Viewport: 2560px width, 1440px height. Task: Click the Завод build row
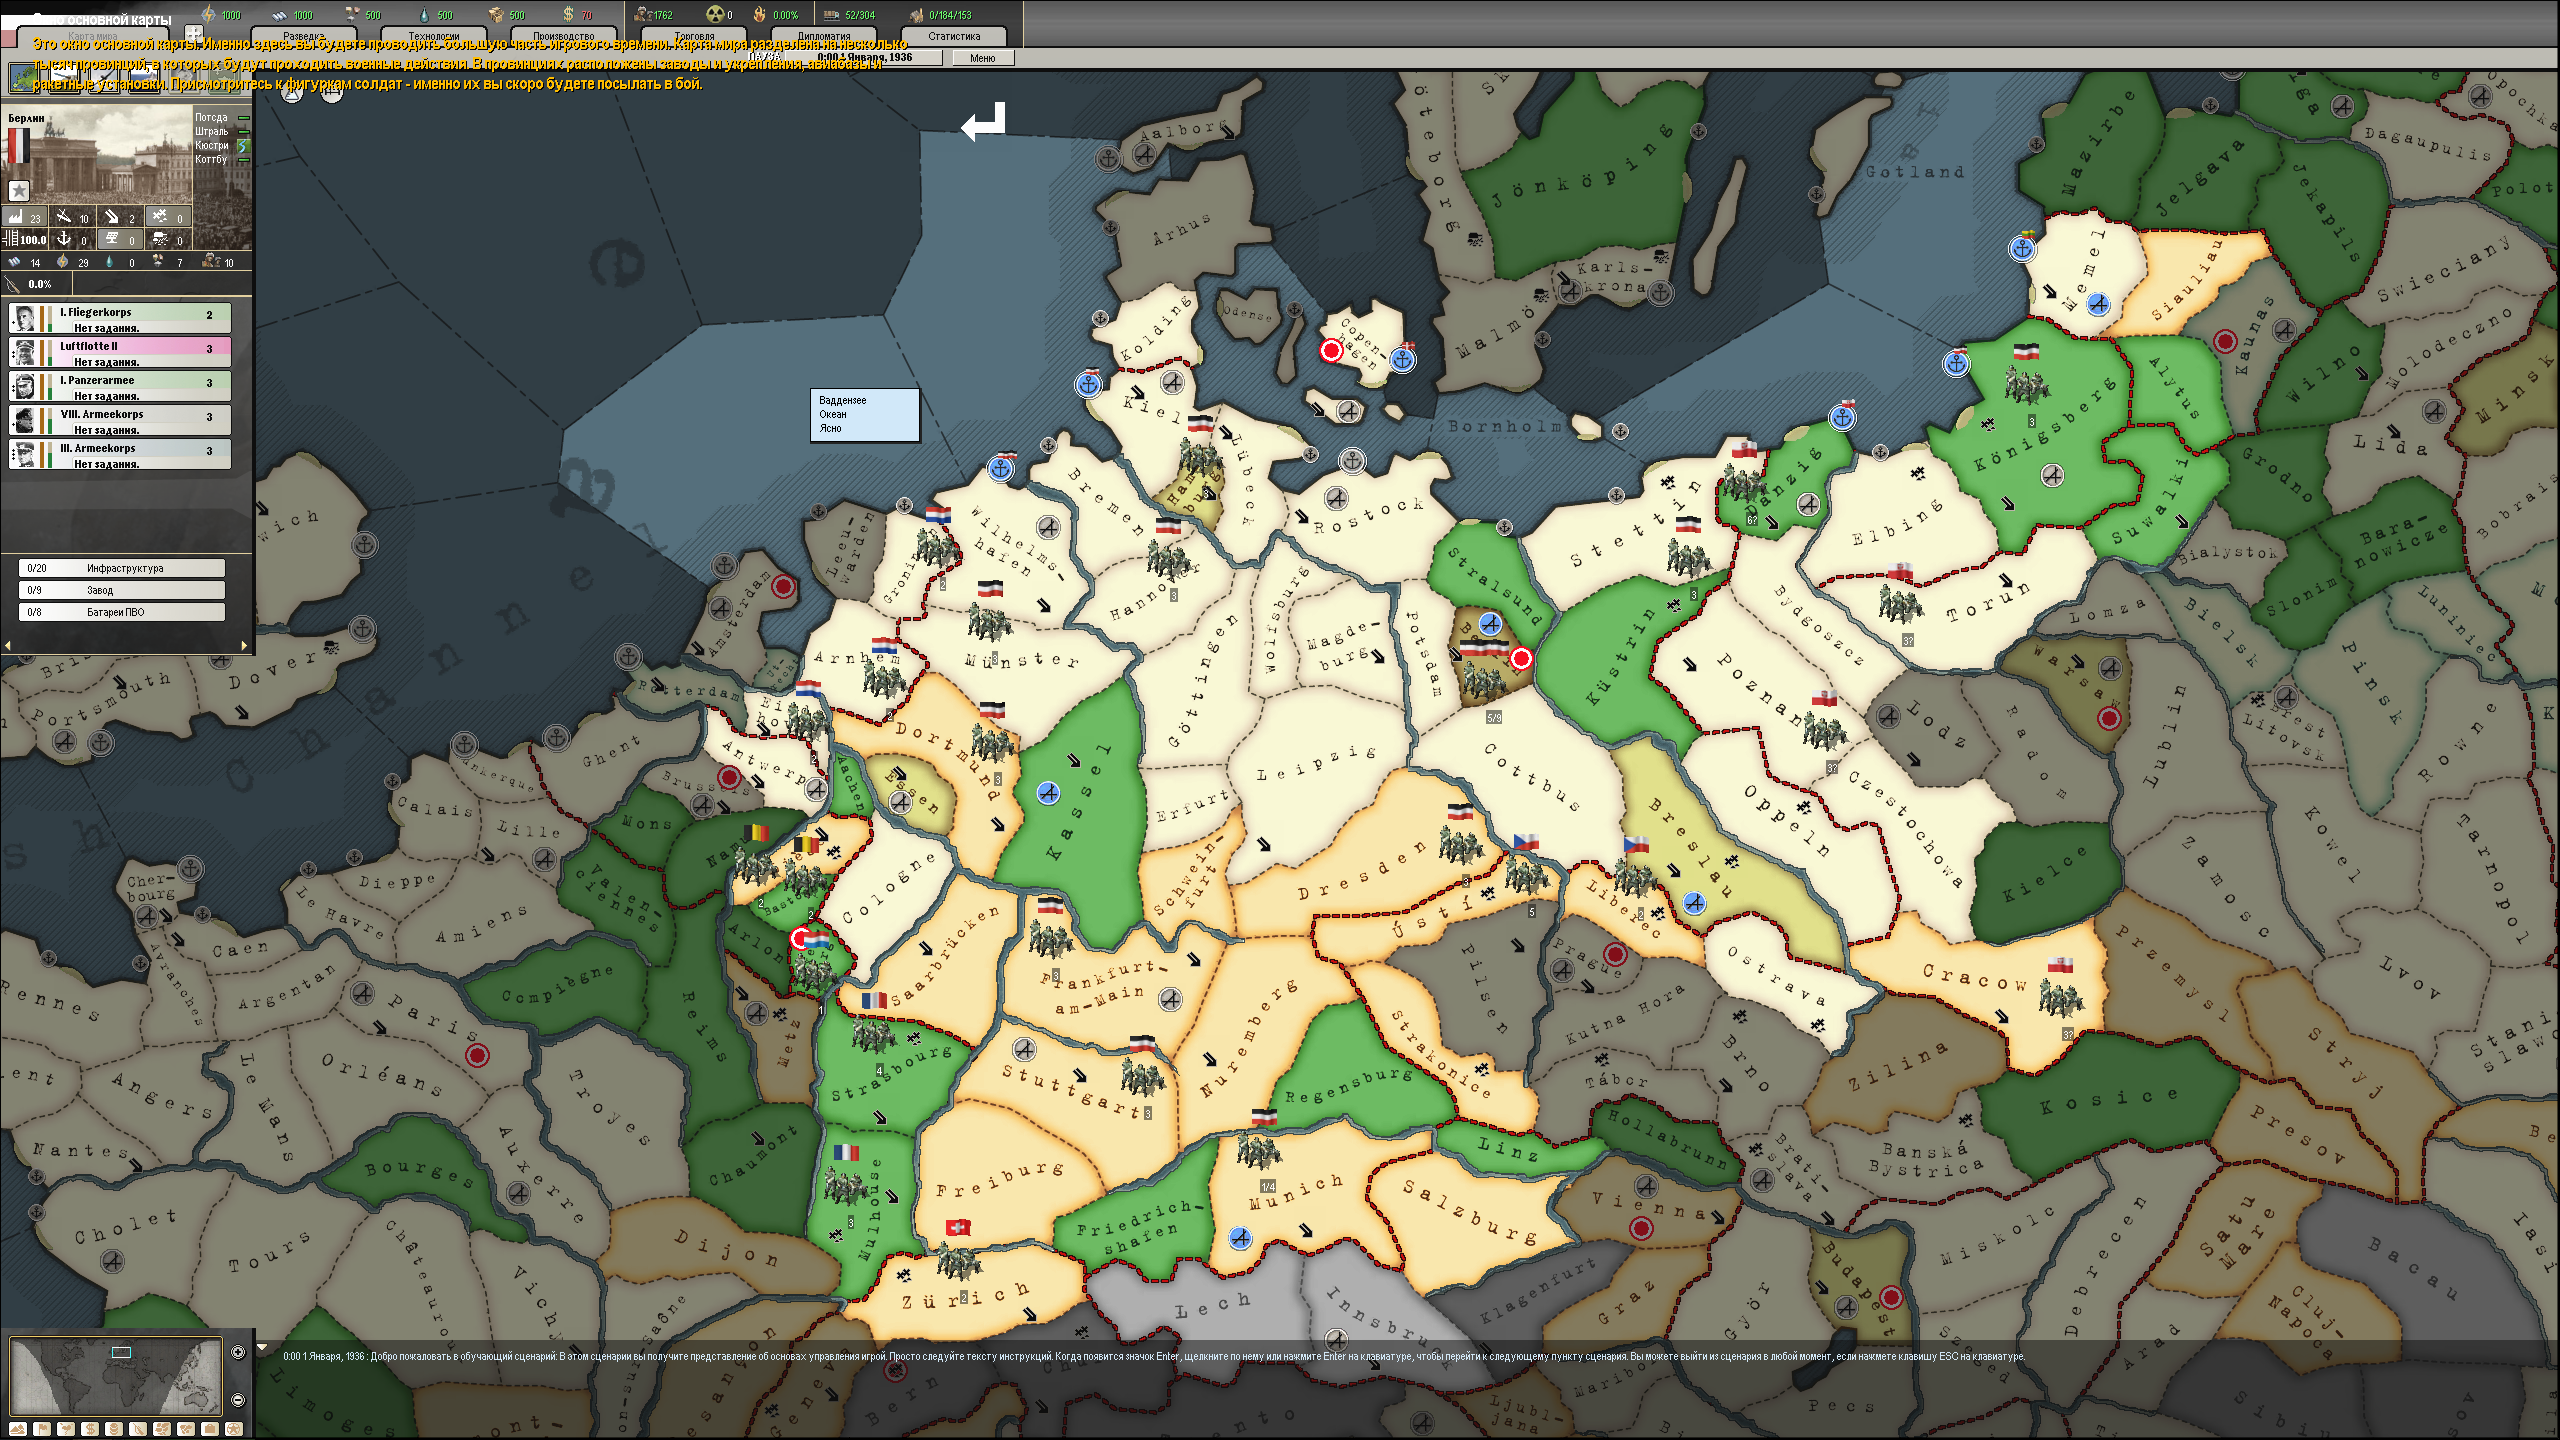coord(122,590)
